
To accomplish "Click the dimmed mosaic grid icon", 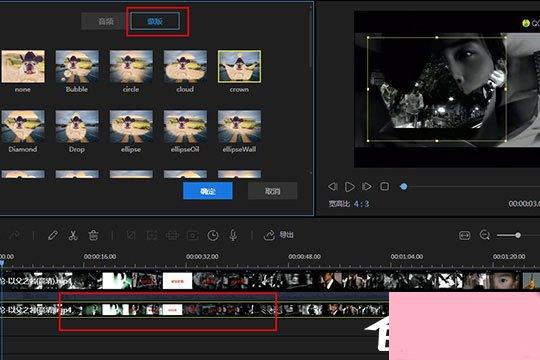I will [172, 235].
